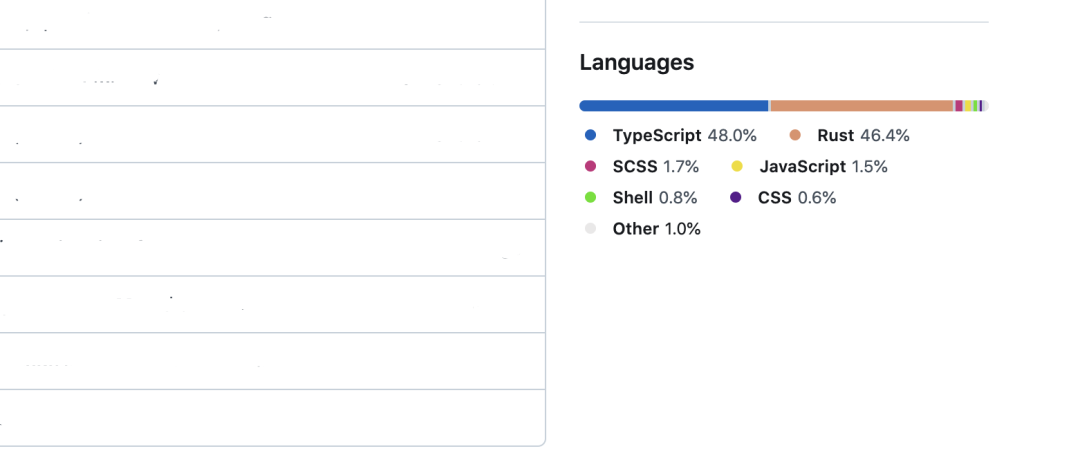Click the Languages section heading
This screenshot has width=1080, height=451.
point(636,63)
